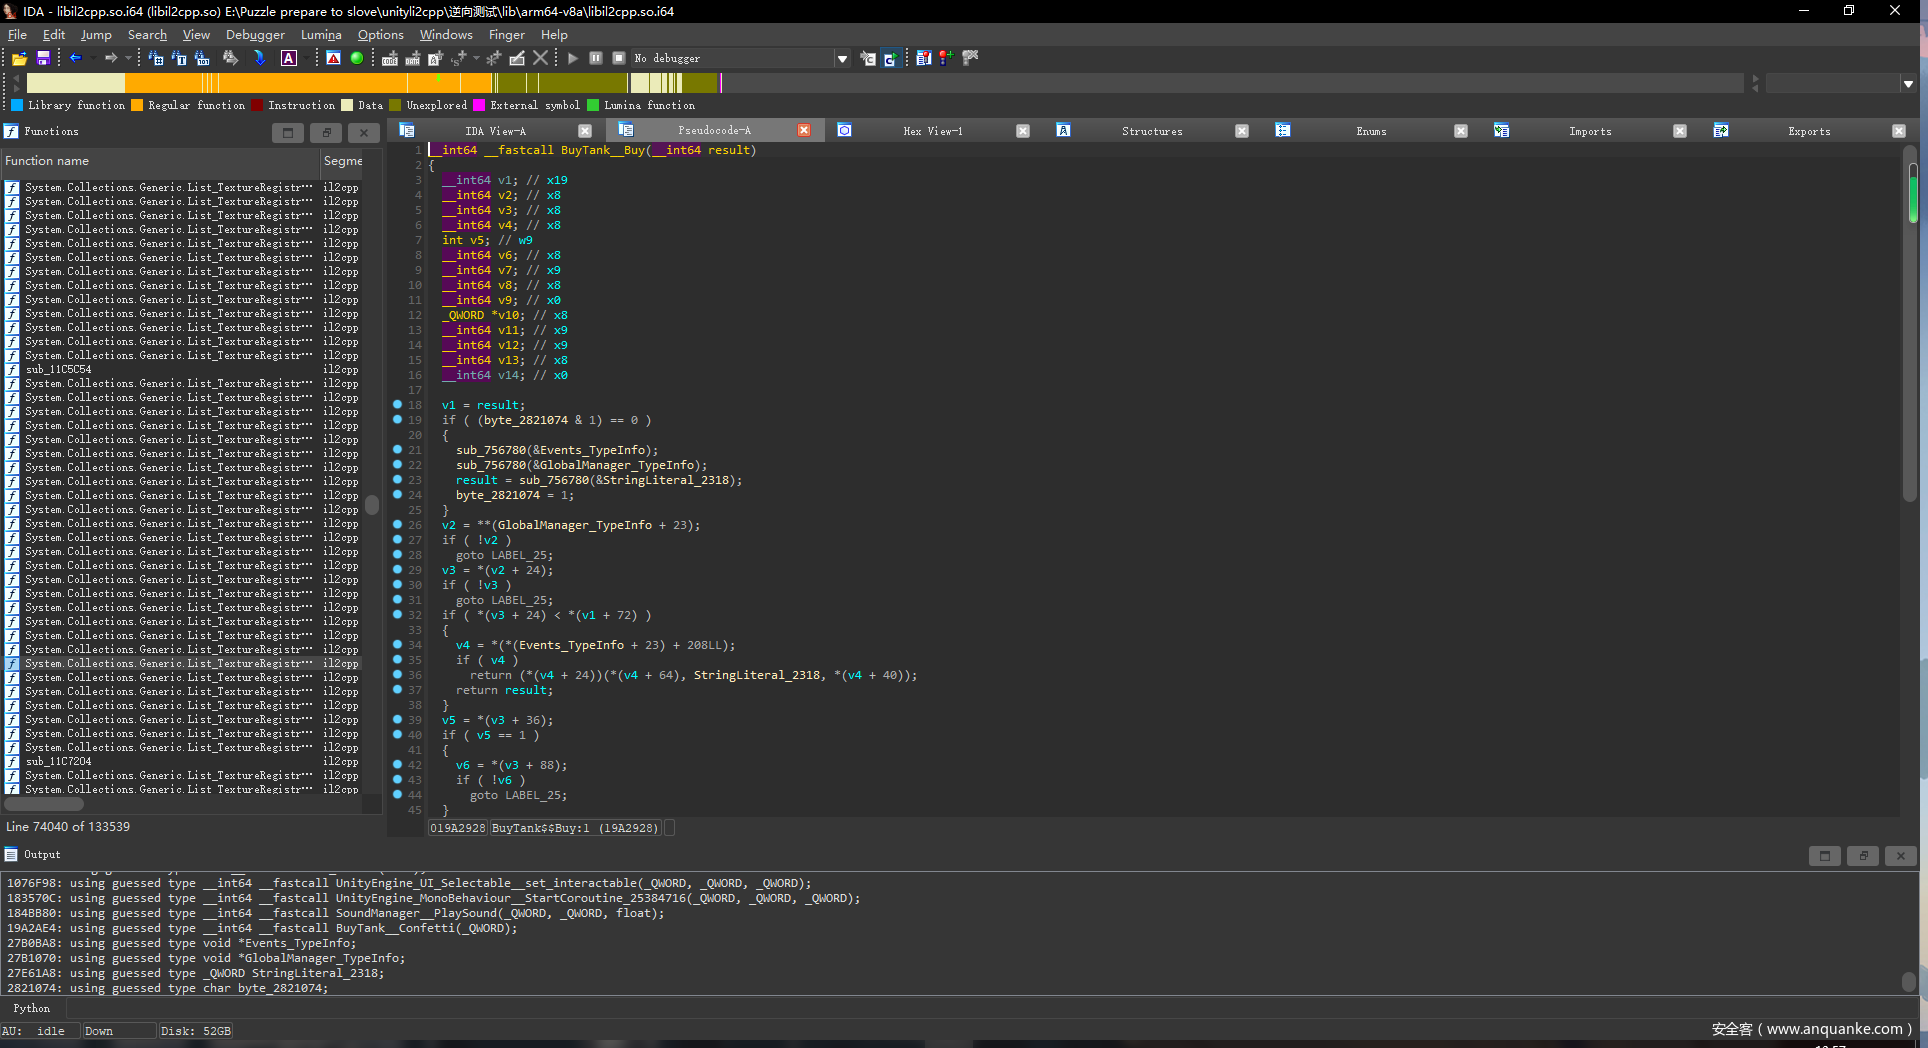
Task: Open the Debugger menu
Action: pyautogui.click(x=255, y=34)
